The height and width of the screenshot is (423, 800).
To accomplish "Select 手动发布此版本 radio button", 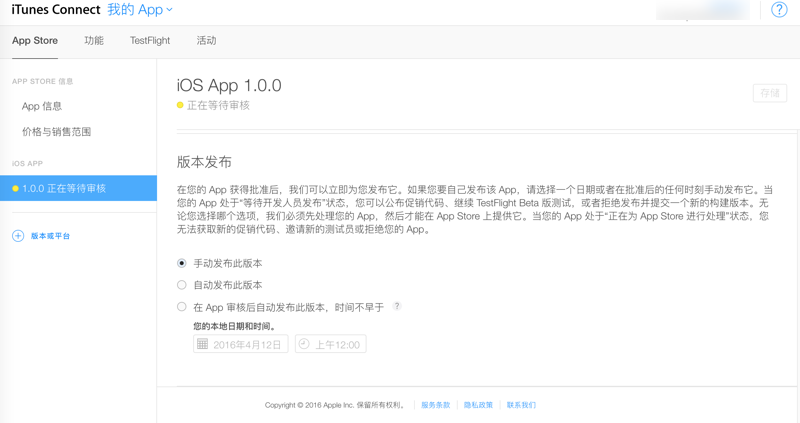I will [x=182, y=263].
